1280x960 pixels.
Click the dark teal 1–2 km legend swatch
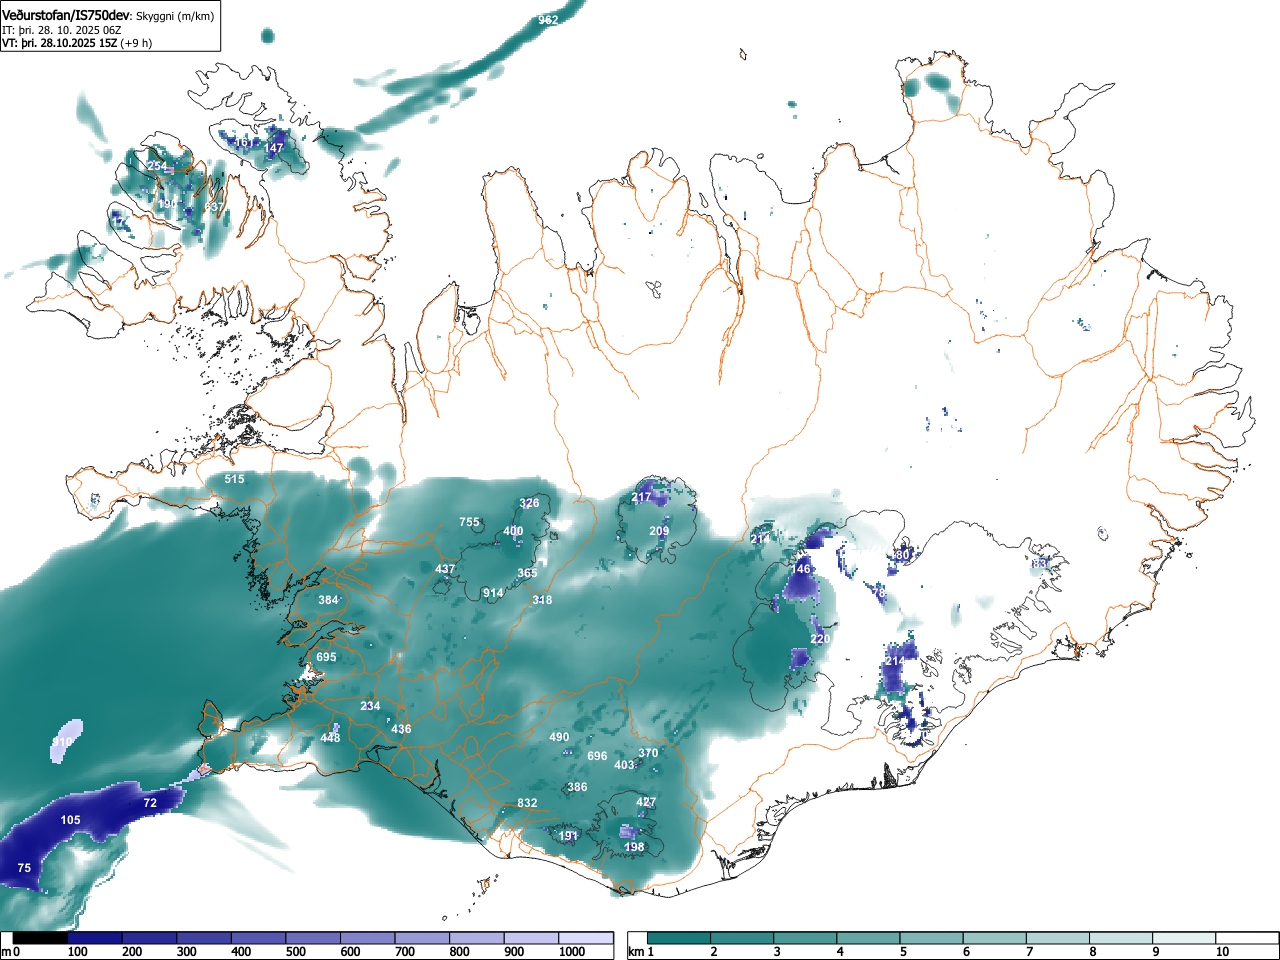[679, 938]
